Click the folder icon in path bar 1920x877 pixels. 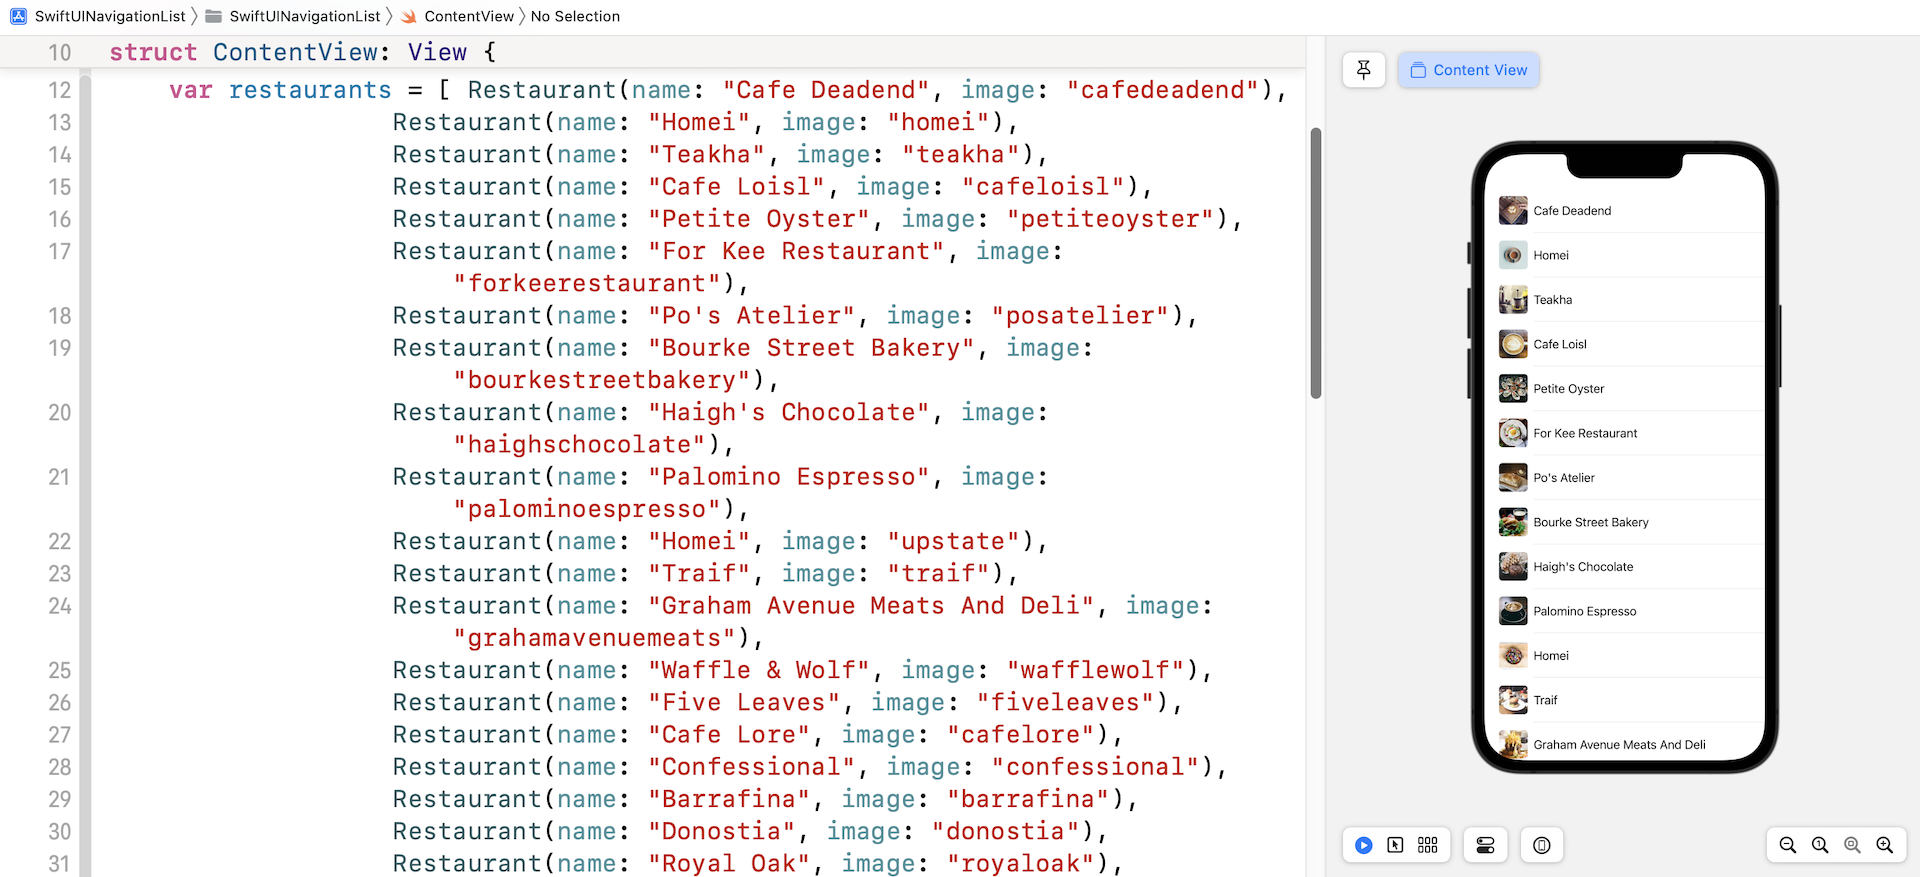213,16
